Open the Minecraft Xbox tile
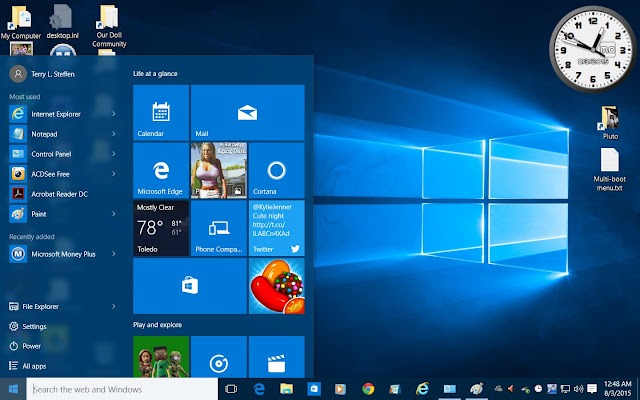Image resolution: width=640 pixels, height=400 pixels. [x=161, y=357]
